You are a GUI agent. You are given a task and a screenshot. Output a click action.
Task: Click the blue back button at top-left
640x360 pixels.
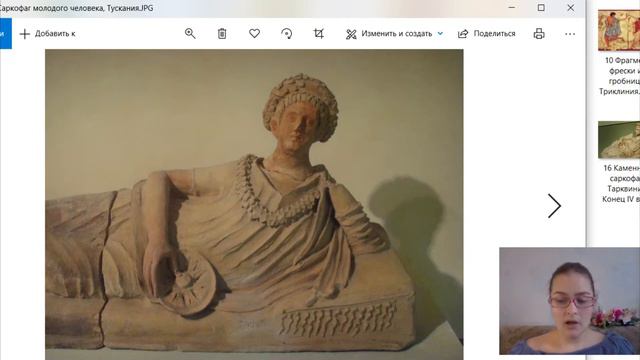point(5,33)
